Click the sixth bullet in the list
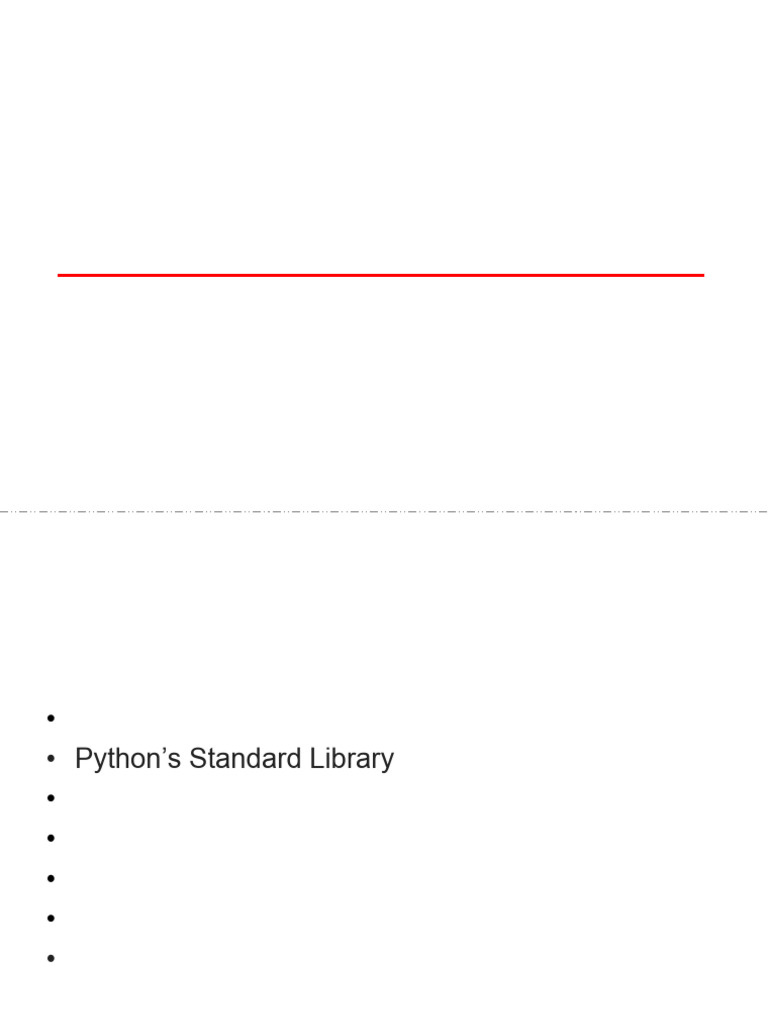 coord(49,918)
